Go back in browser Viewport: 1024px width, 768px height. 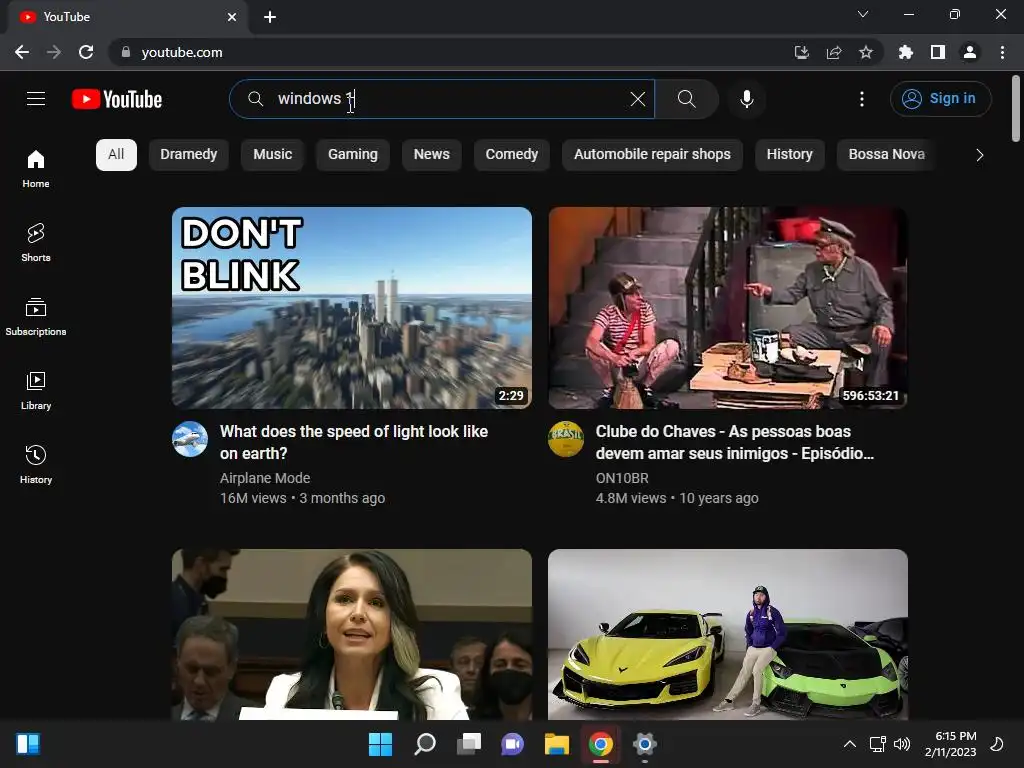pos(22,52)
